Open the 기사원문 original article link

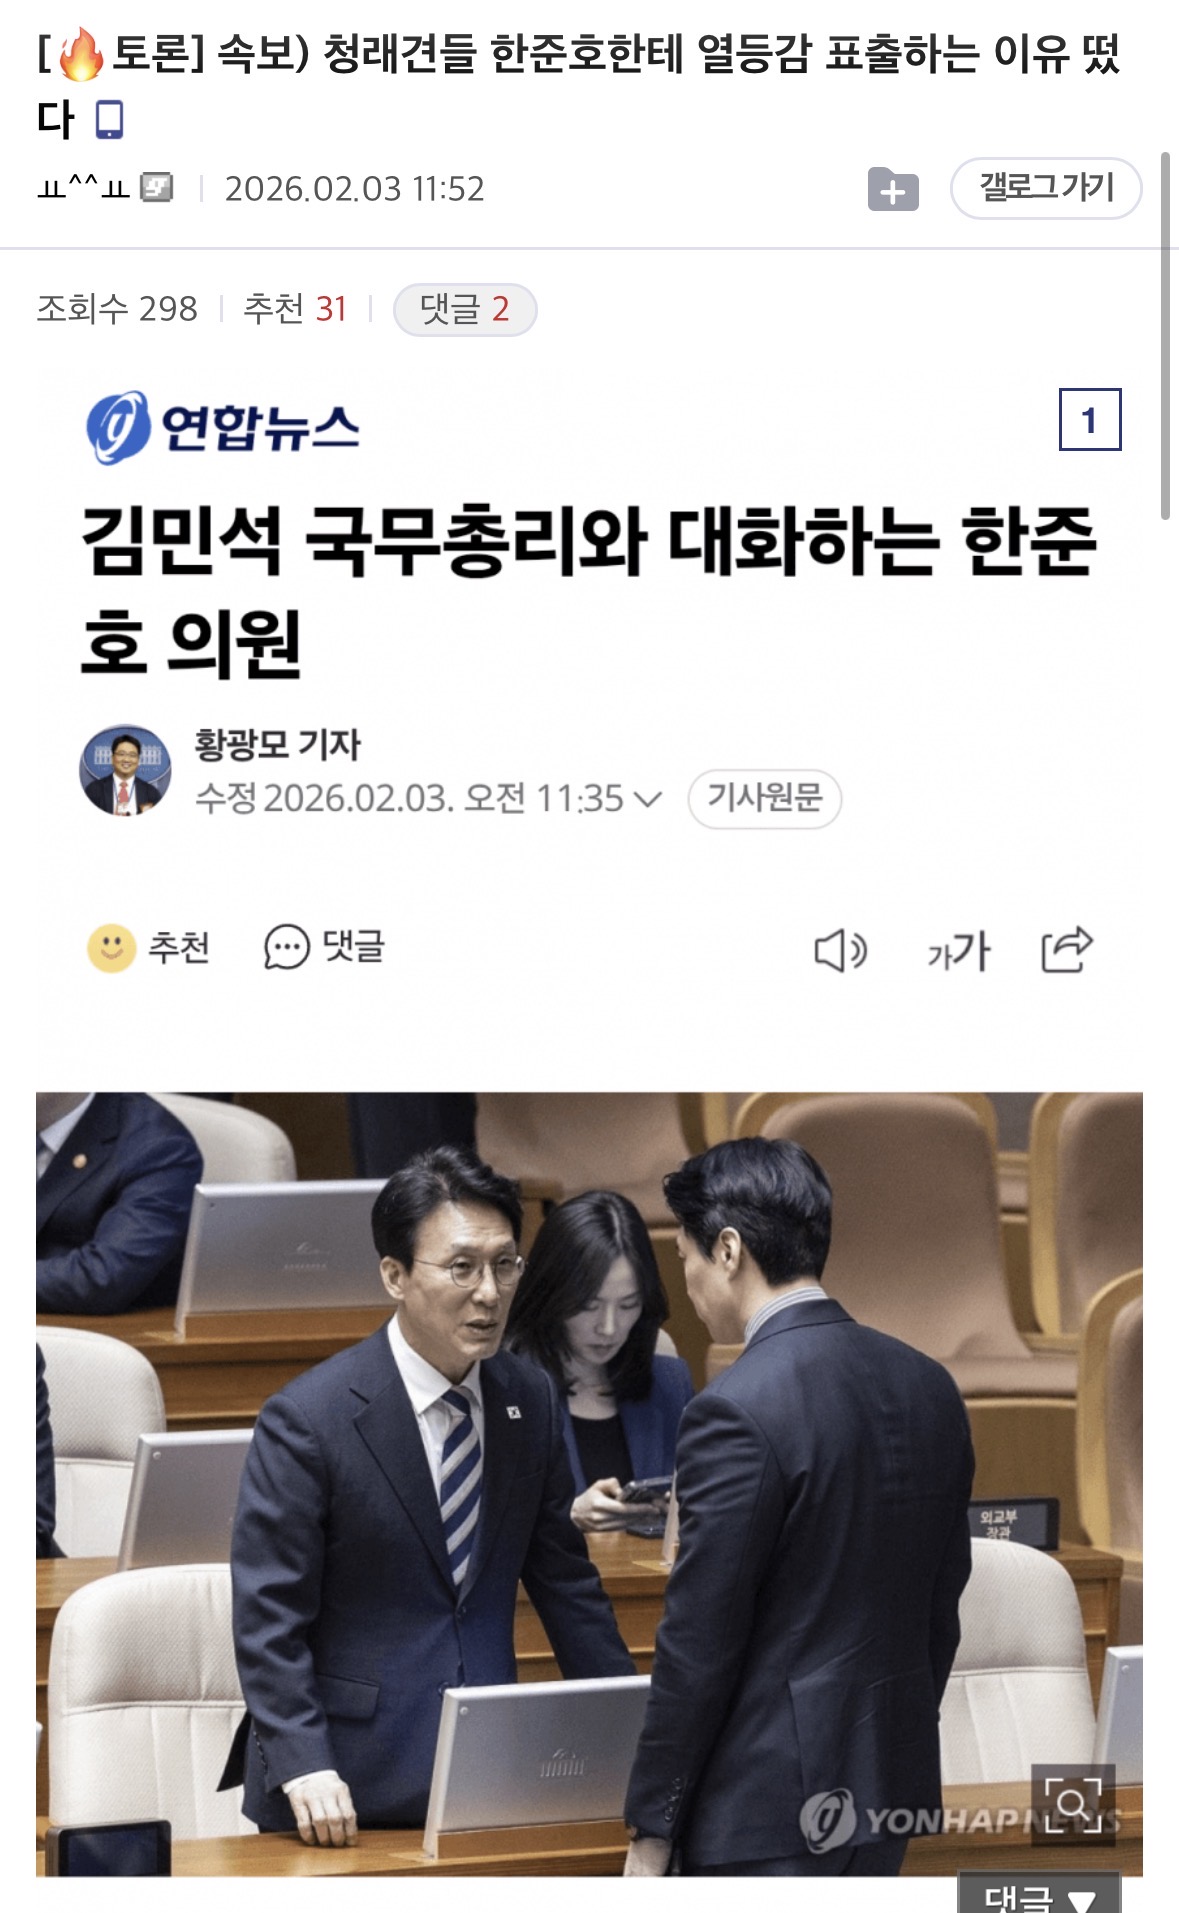765,798
